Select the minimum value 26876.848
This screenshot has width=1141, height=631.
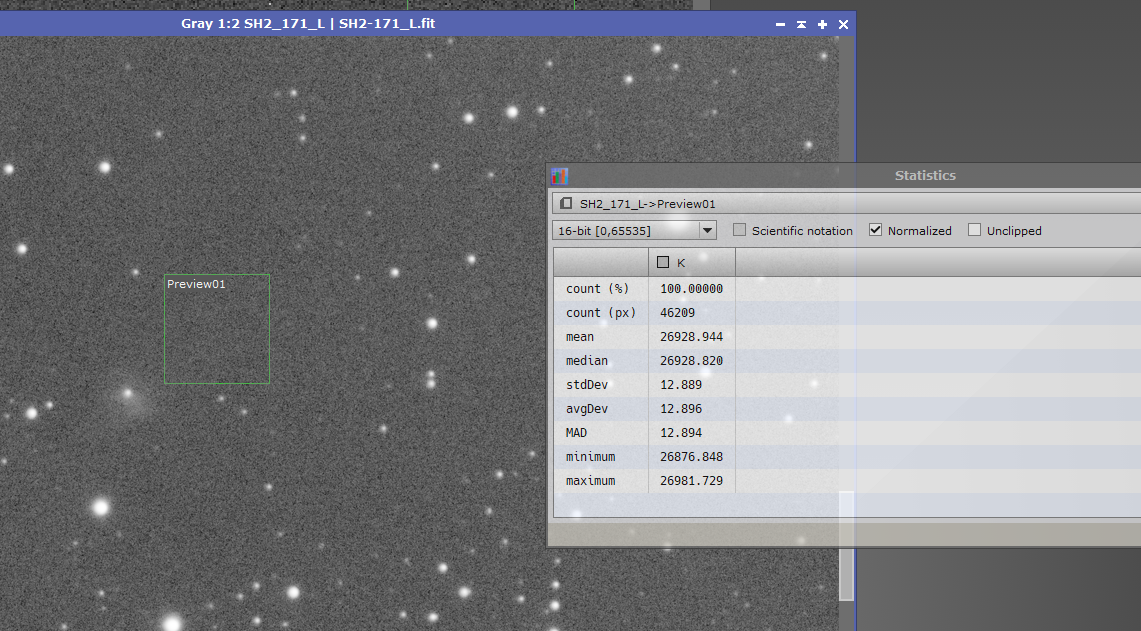[x=691, y=457]
